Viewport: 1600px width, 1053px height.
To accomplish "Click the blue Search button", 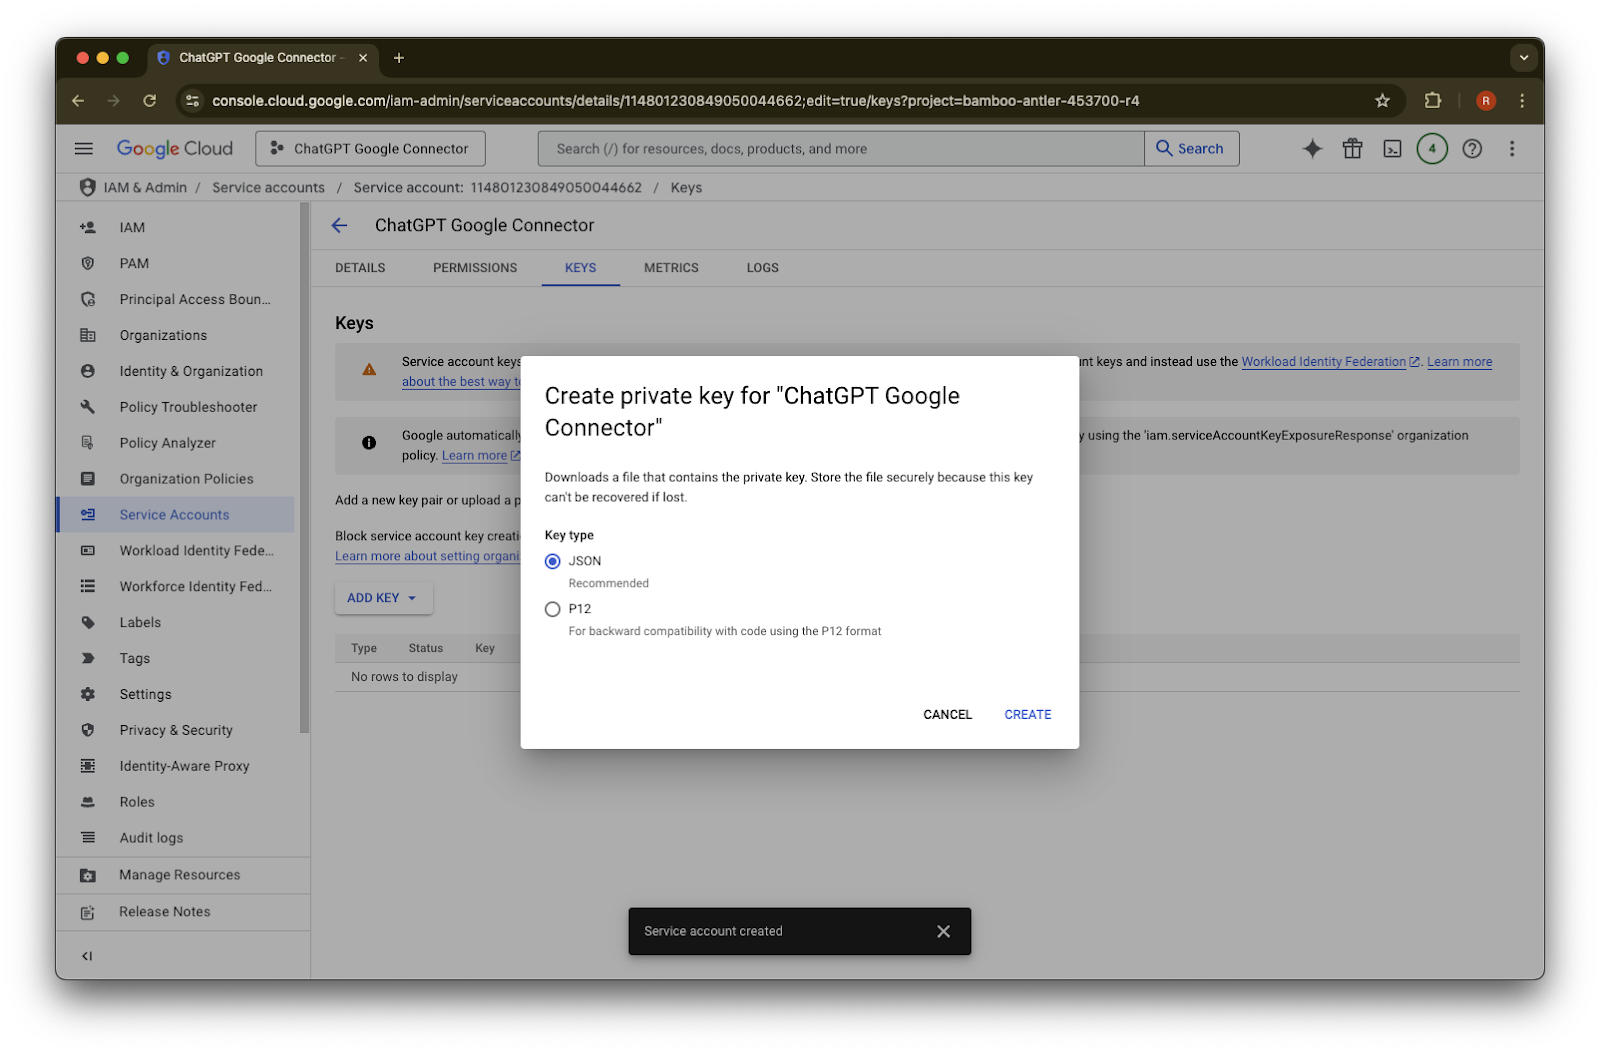I will (x=1191, y=149).
